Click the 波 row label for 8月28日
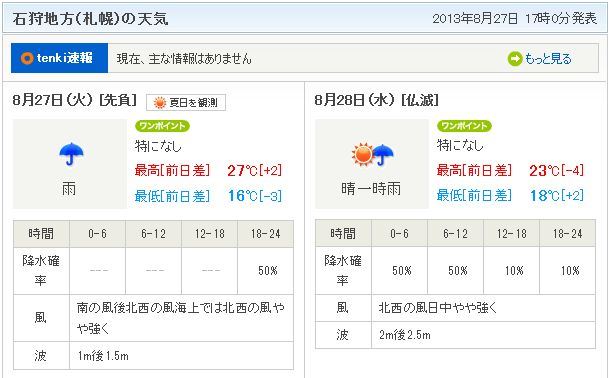Viewport: 612px width, 378px height. (342, 335)
